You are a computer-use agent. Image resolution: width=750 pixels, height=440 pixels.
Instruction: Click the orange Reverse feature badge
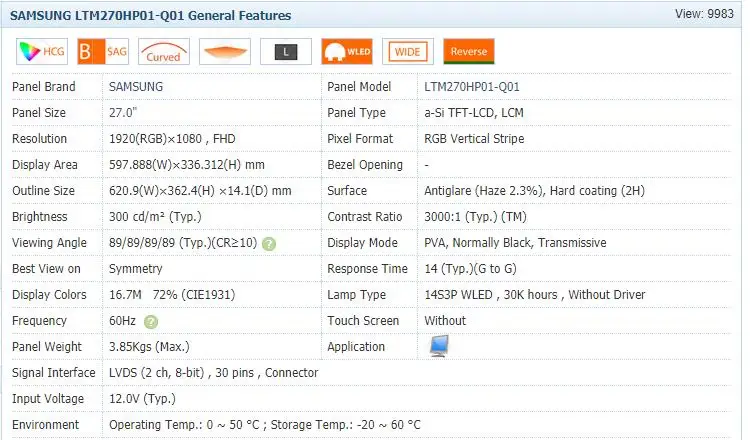coord(469,51)
